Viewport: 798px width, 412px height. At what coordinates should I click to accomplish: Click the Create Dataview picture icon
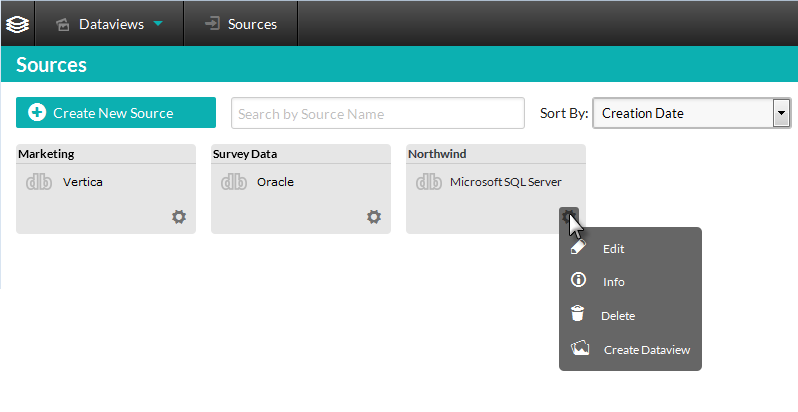[x=580, y=348]
